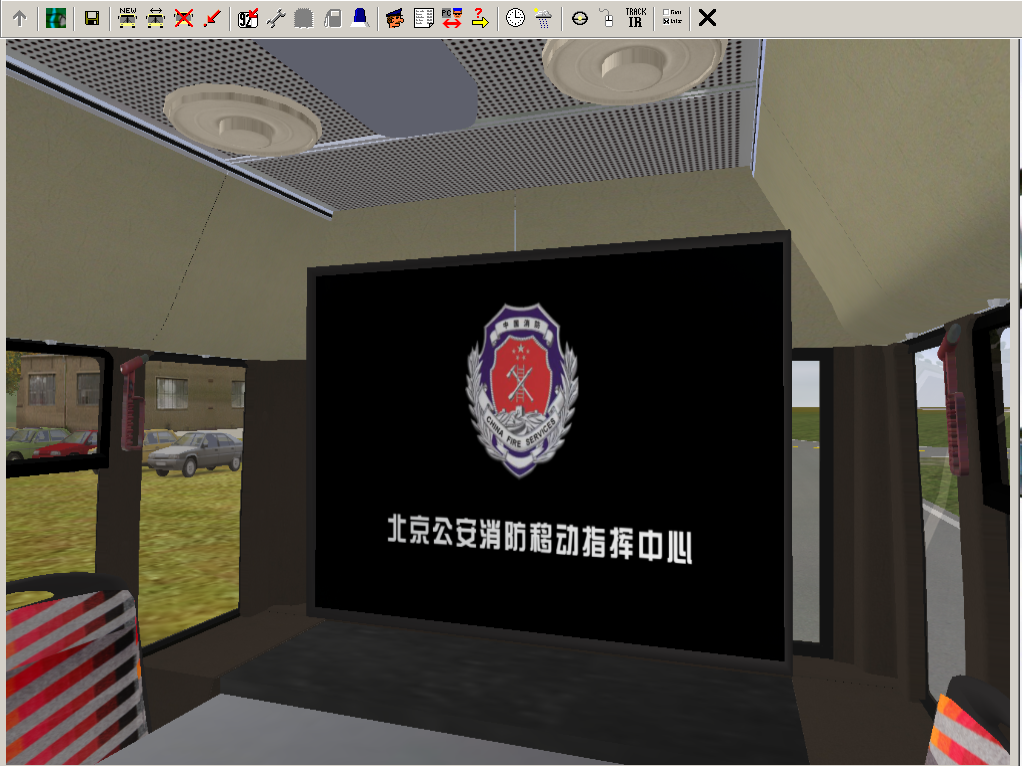This screenshot has width=1022, height=766.
Task: Open the green map icon
Action: (55, 18)
